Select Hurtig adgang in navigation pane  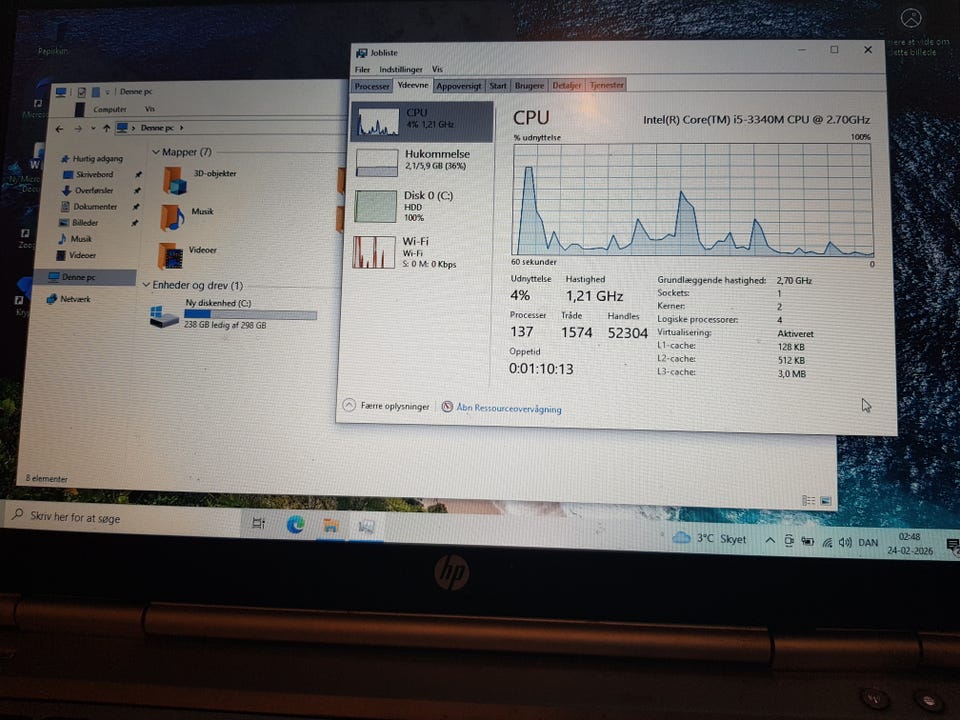[91, 159]
